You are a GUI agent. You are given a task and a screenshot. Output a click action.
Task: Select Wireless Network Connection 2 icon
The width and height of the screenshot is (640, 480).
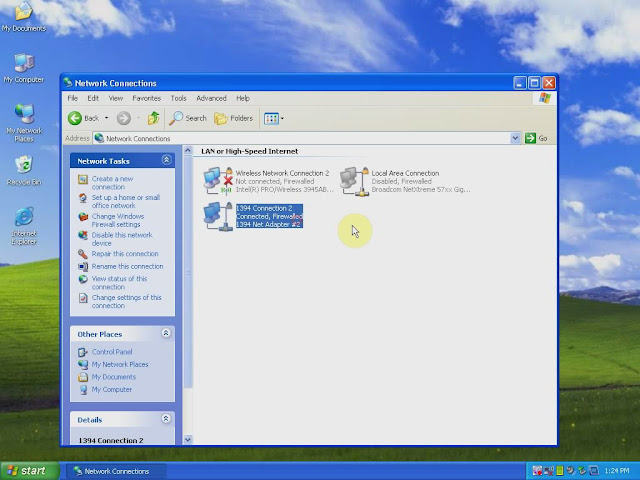(x=218, y=181)
